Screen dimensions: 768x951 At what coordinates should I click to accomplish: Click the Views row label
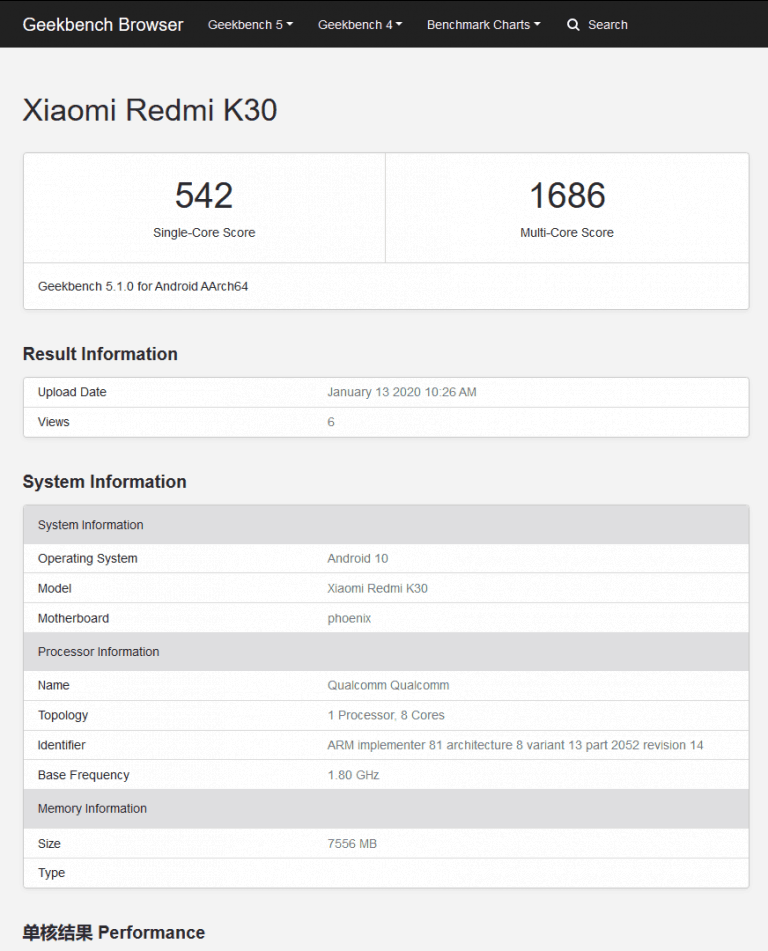click(x=53, y=422)
